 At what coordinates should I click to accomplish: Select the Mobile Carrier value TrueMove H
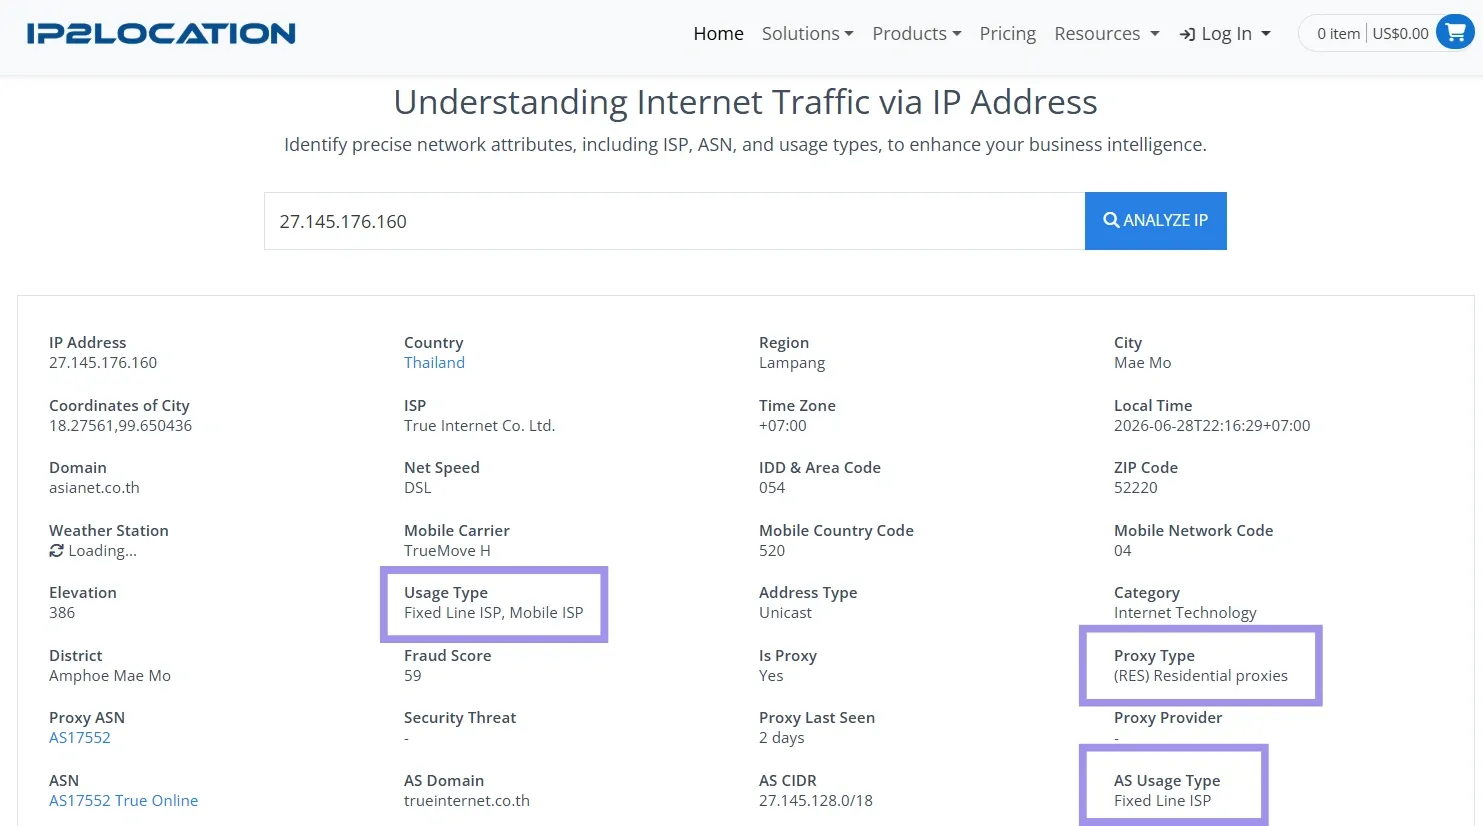click(447, 551)
